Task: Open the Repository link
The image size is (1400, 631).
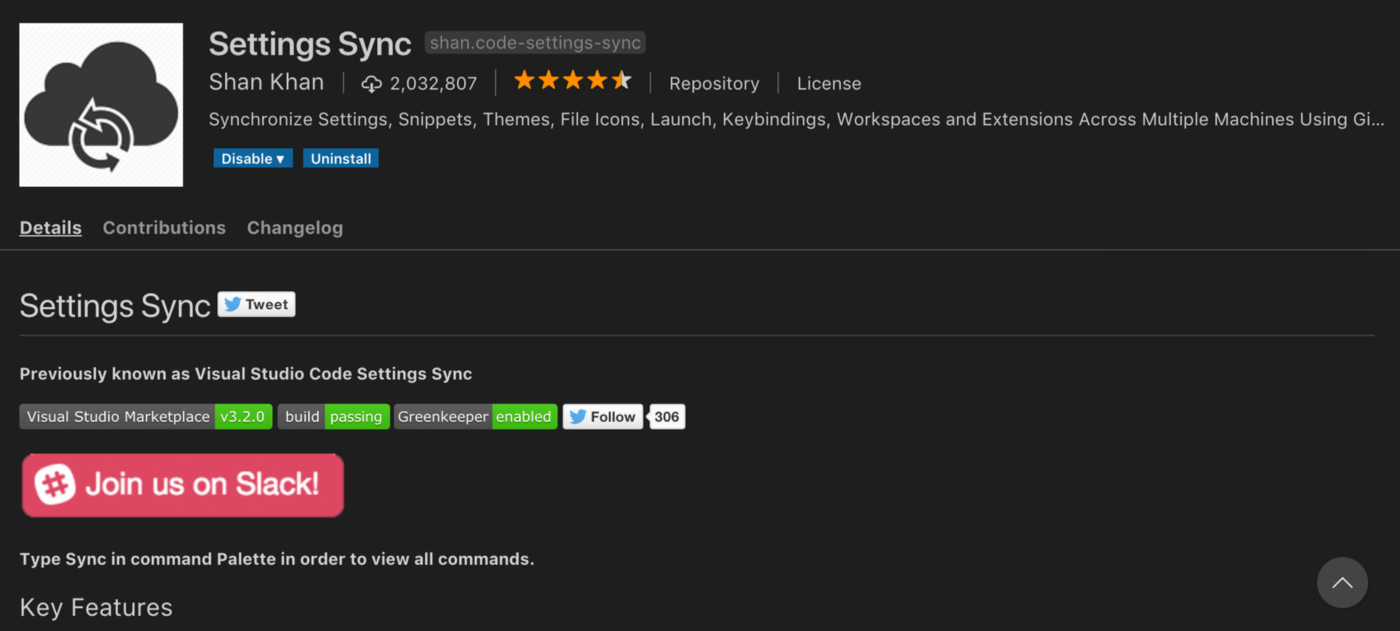Action: (714, 84)
